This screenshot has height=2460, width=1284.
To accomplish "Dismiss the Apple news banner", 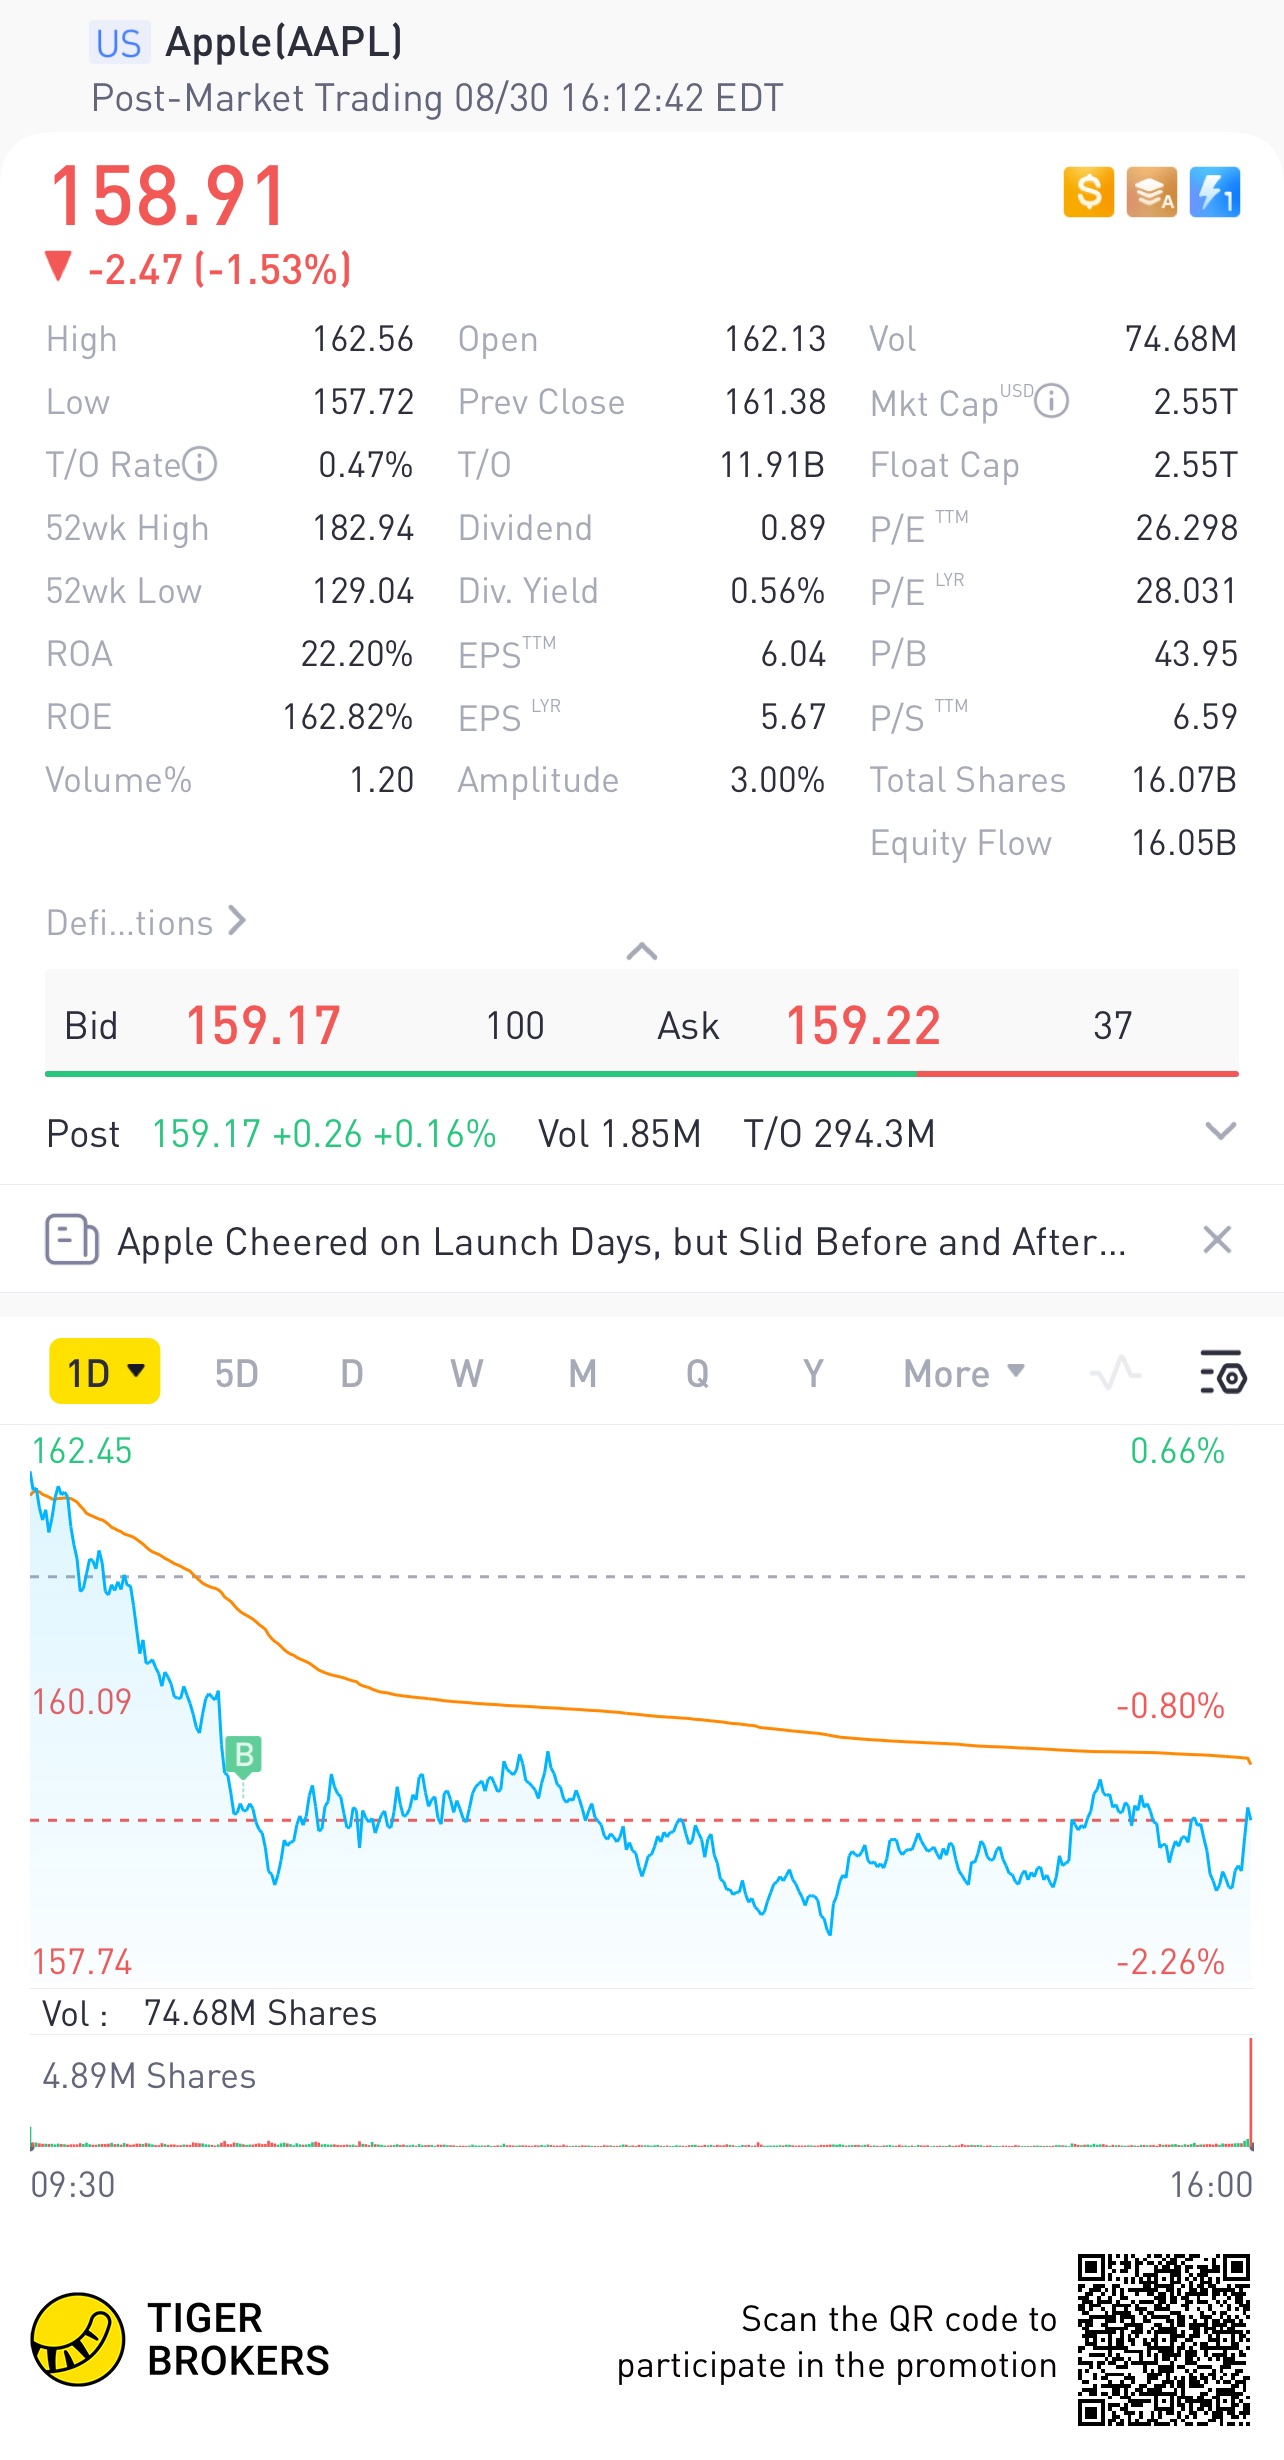I will tap(1216, 1240).
